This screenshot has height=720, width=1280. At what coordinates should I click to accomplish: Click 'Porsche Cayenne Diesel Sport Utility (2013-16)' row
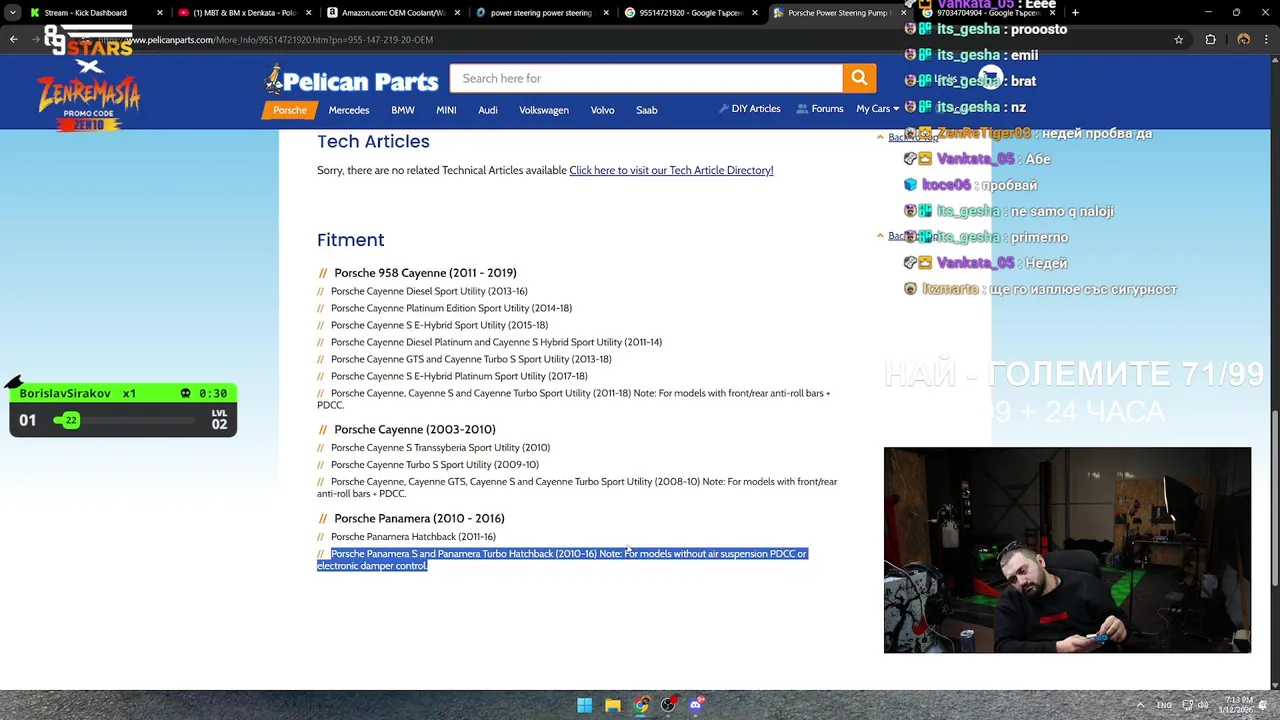[x=429, y=291]
